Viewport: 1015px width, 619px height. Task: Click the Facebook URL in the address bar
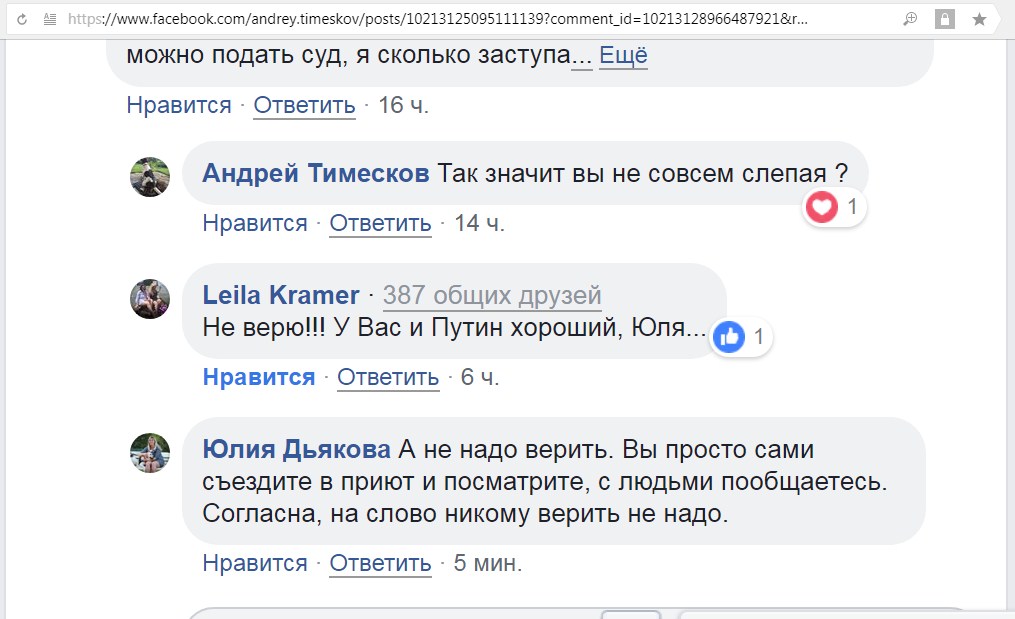(440, 19)
